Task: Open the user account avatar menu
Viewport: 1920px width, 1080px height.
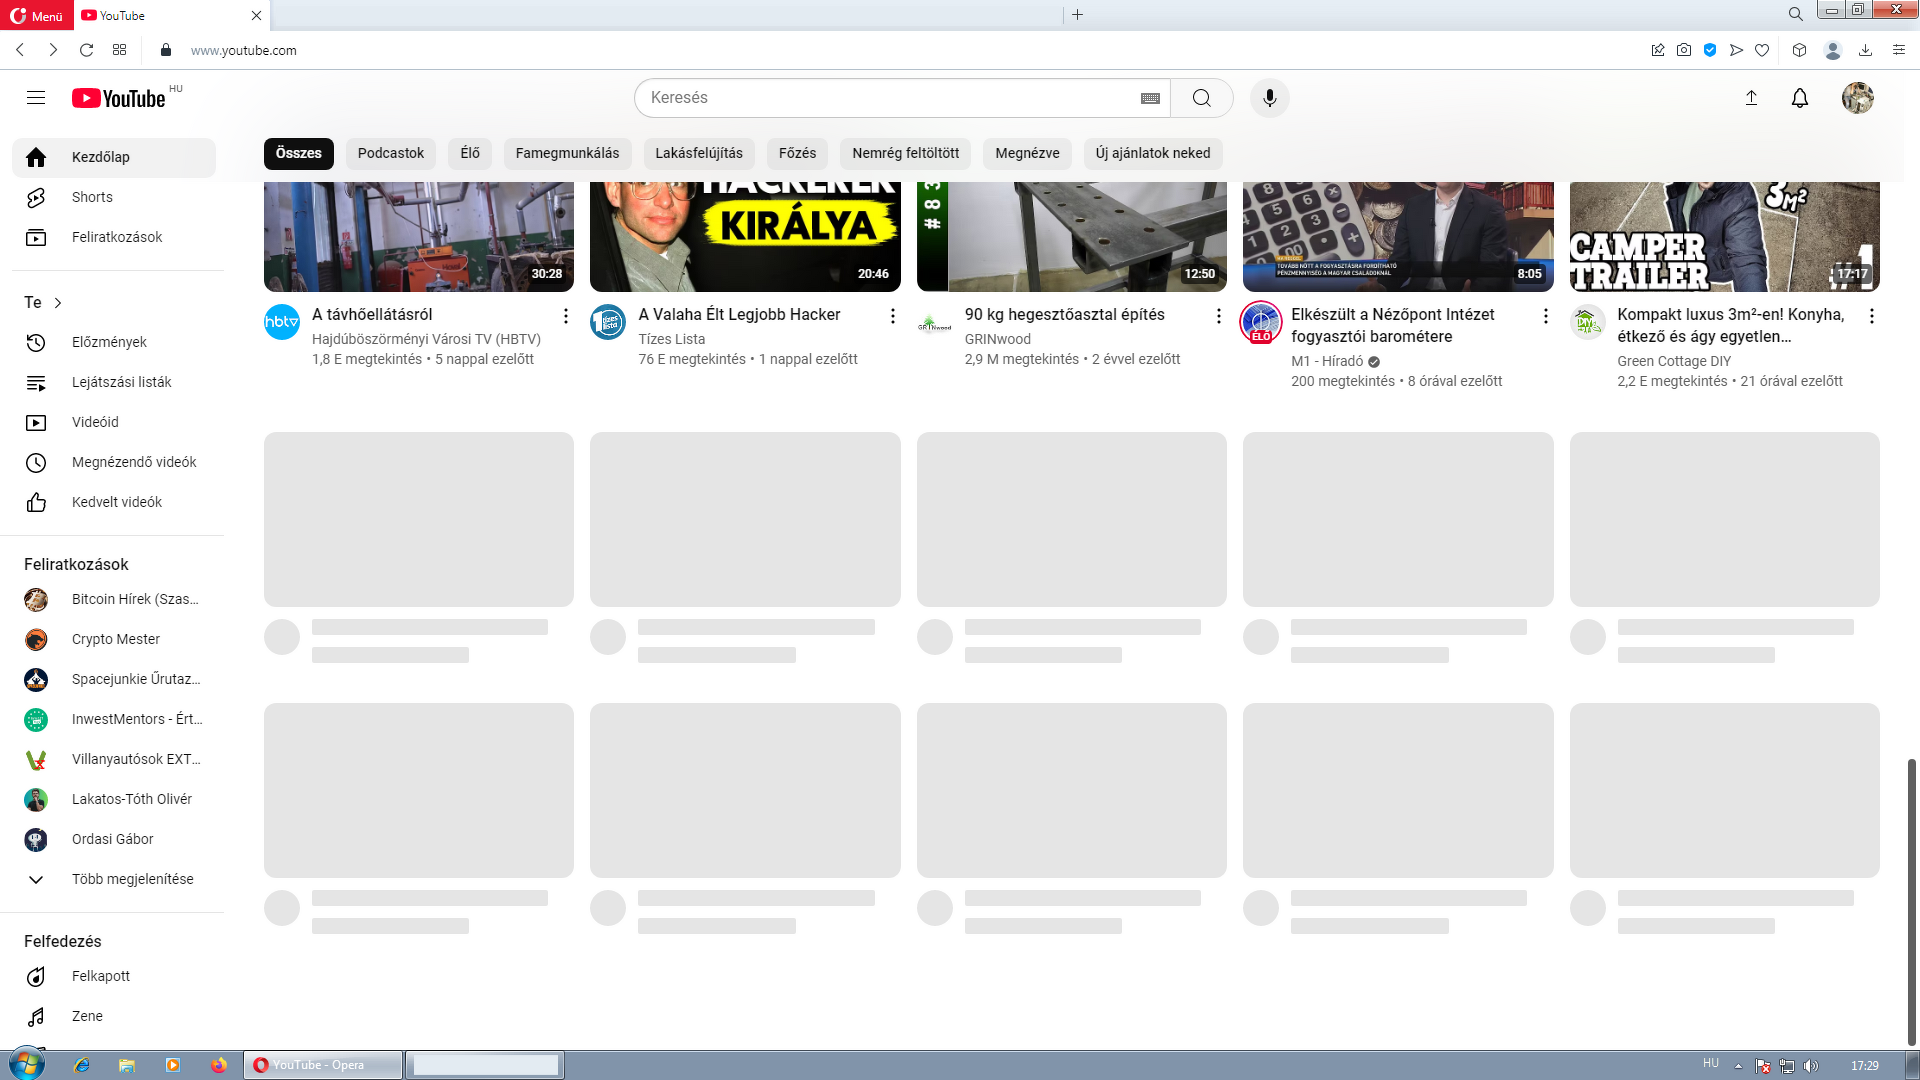Action: coord(1857,98)
